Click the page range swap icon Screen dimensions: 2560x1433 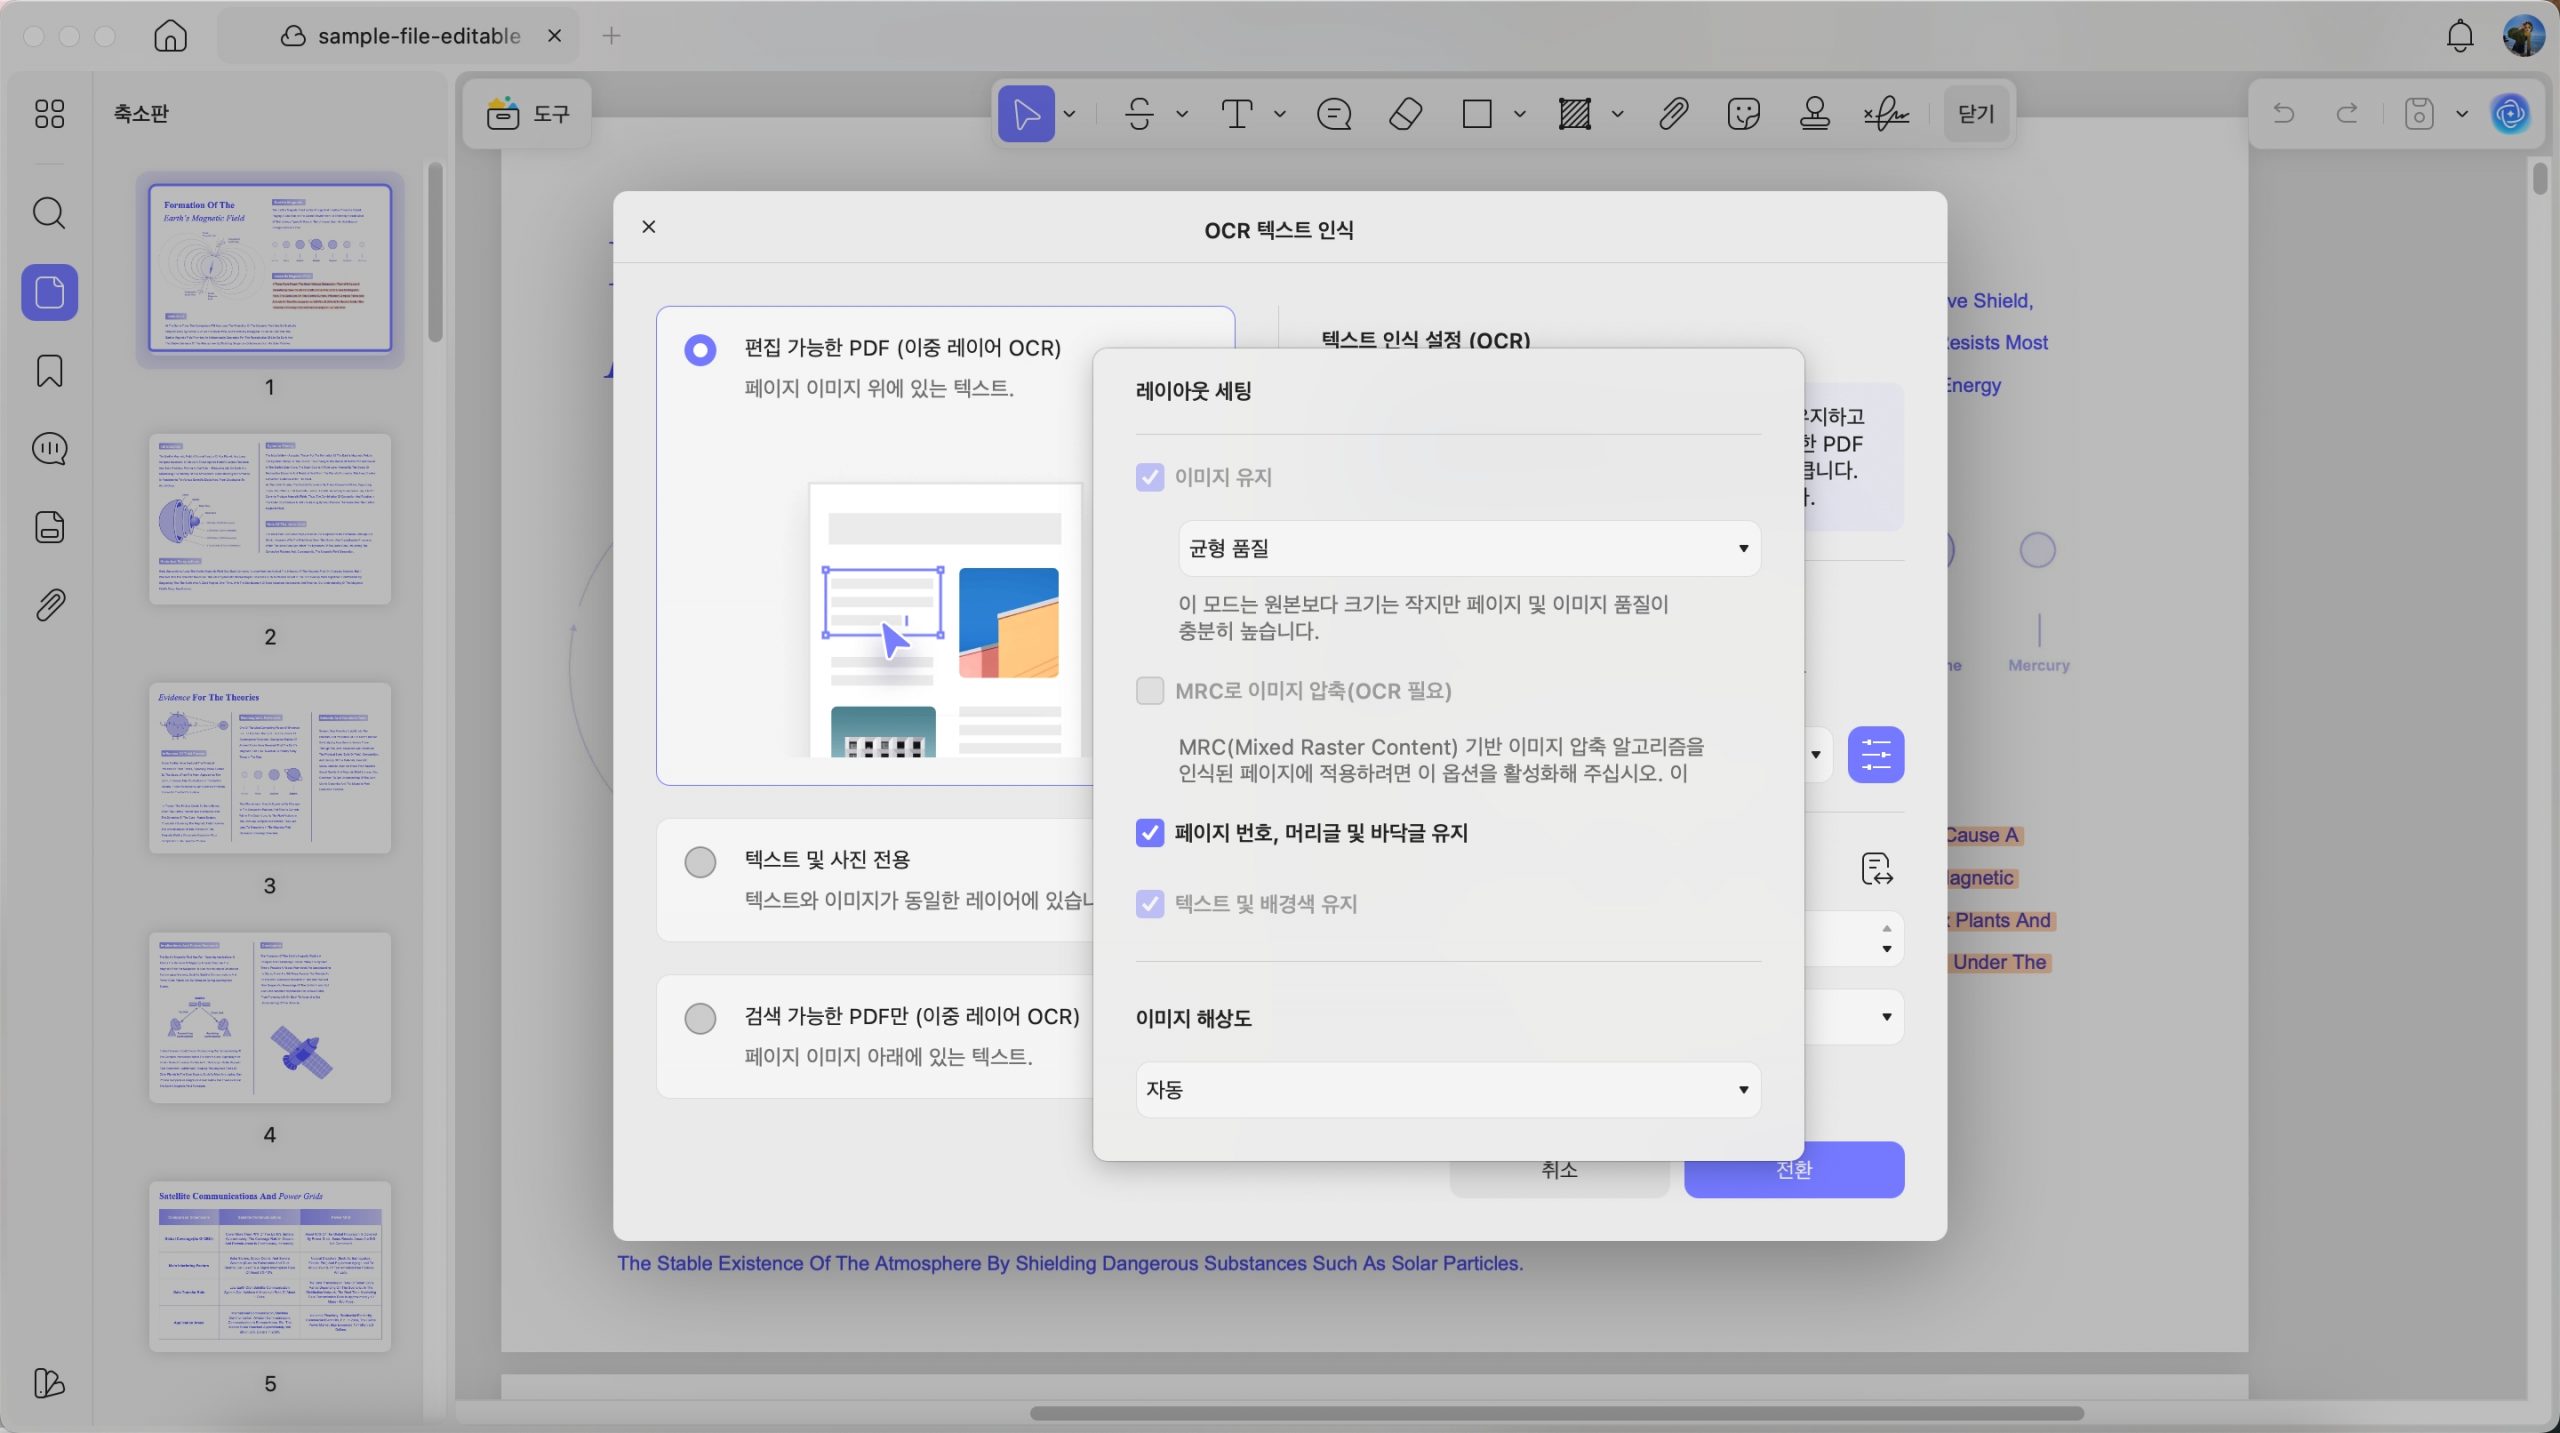point(1876,868)
